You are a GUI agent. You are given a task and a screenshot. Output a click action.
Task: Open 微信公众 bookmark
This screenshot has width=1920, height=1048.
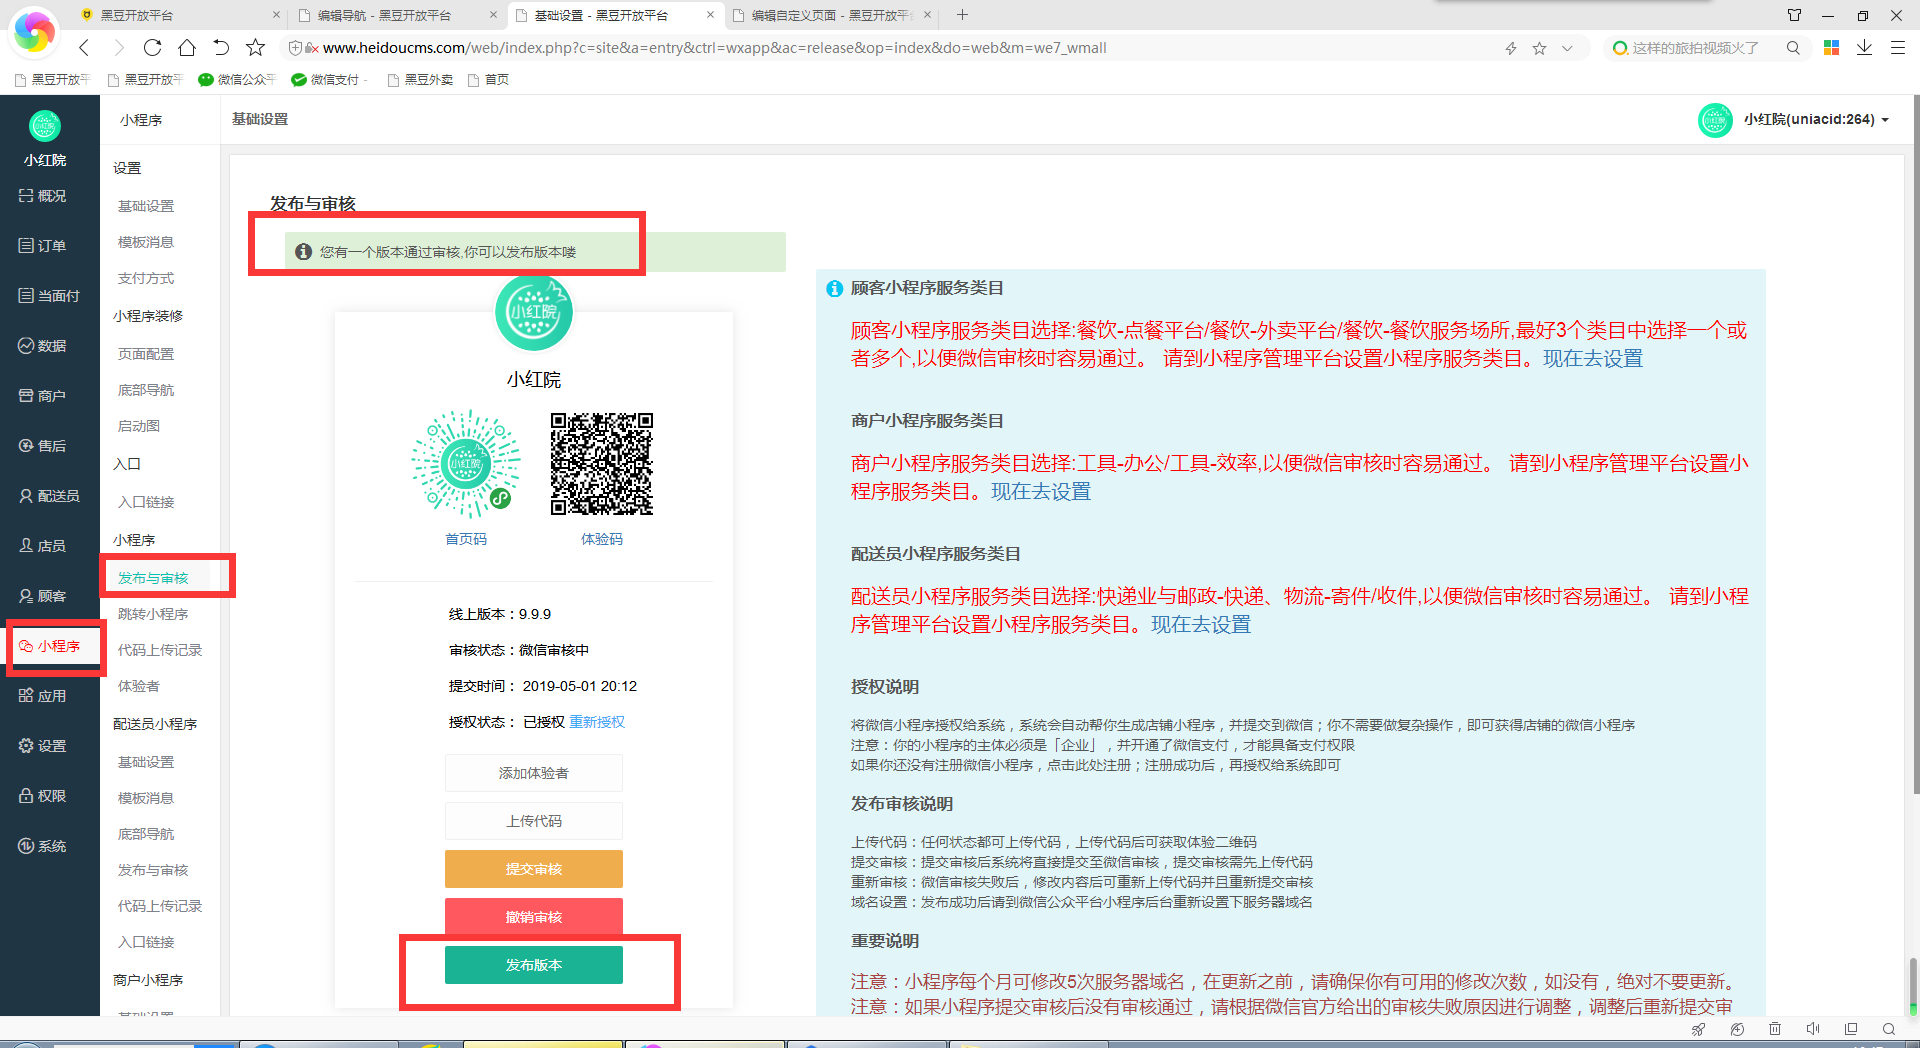[x=237, y=80]
